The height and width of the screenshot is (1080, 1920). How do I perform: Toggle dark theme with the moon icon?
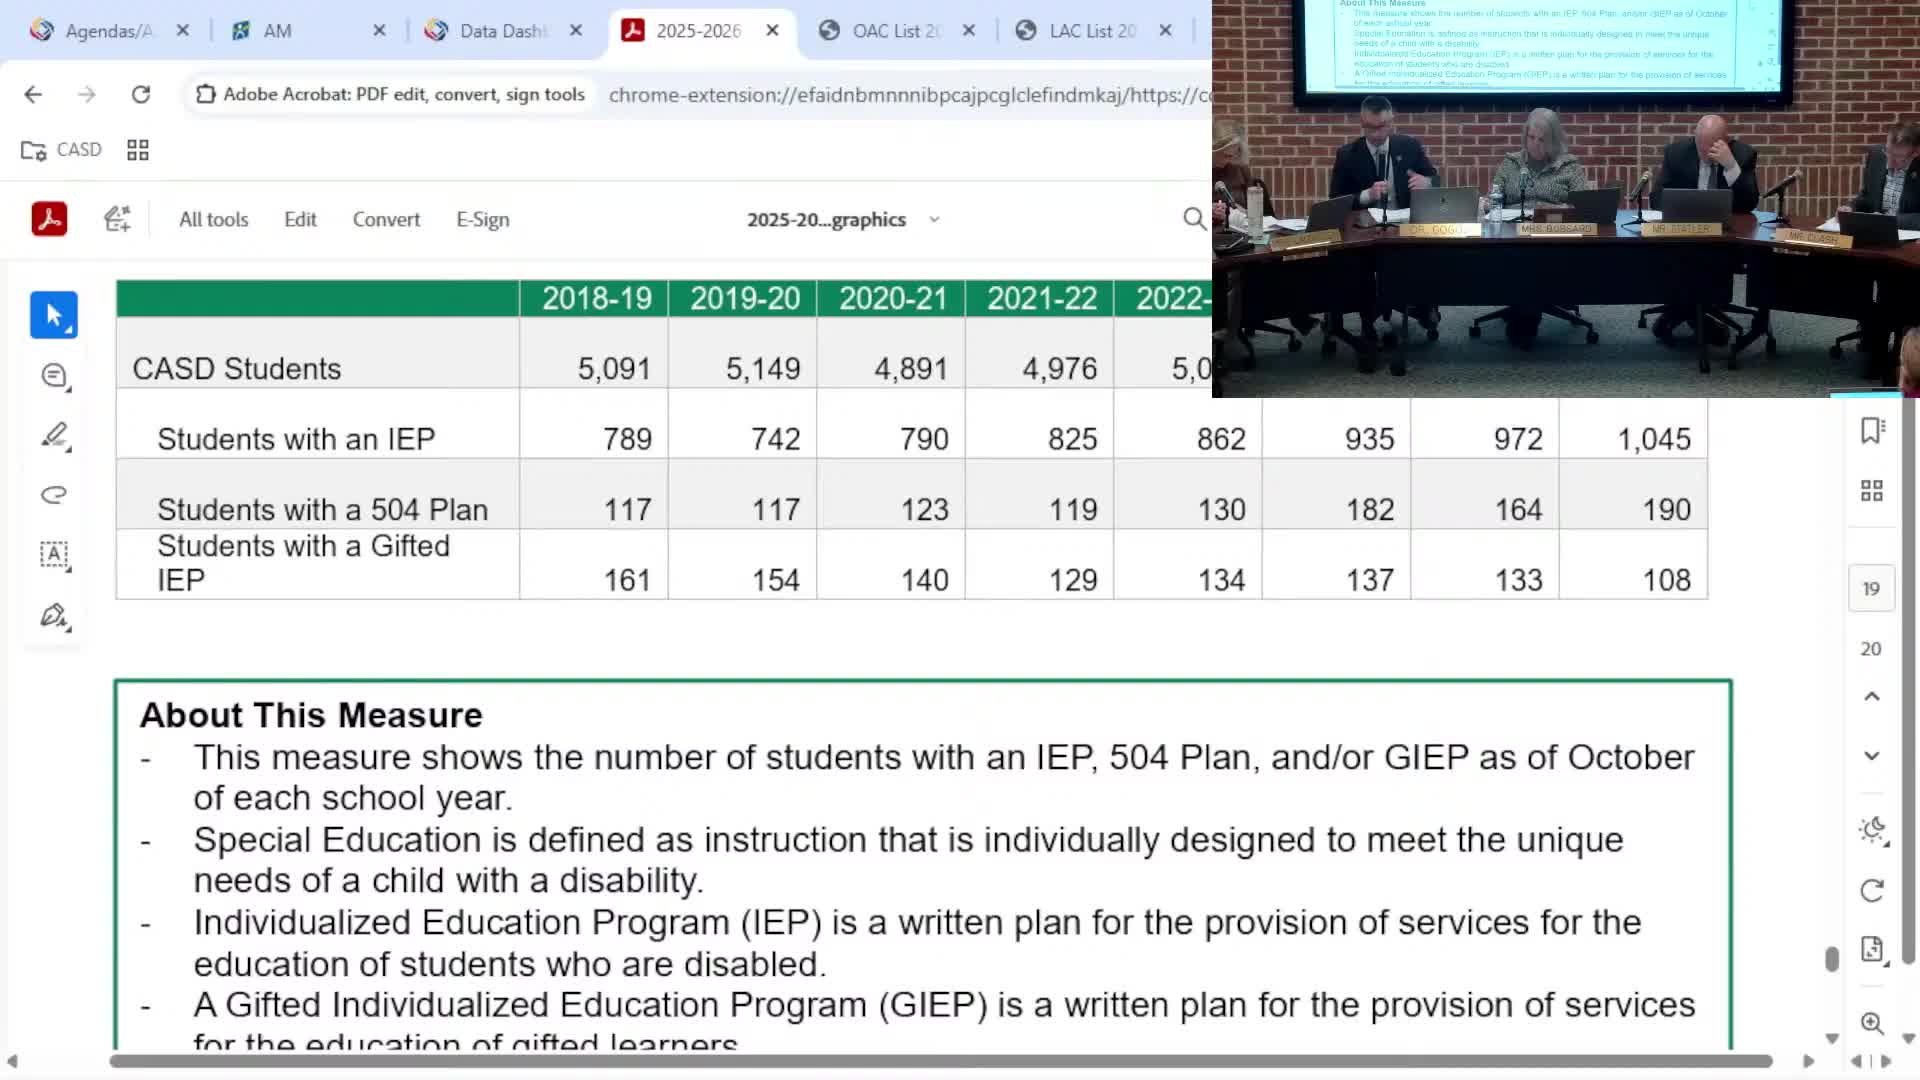[x=1872, y=830]
